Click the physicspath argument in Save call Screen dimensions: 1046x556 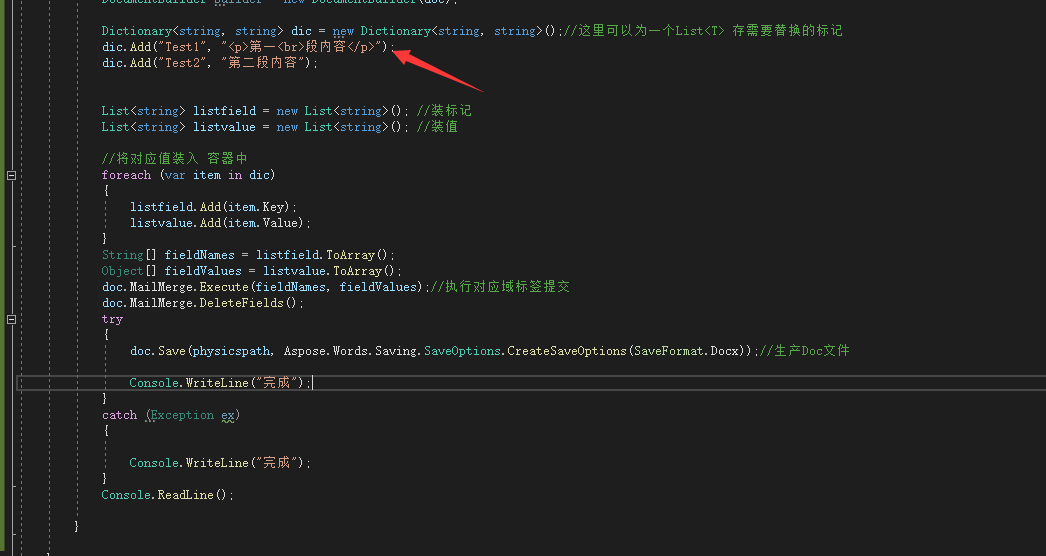[230, 351]
